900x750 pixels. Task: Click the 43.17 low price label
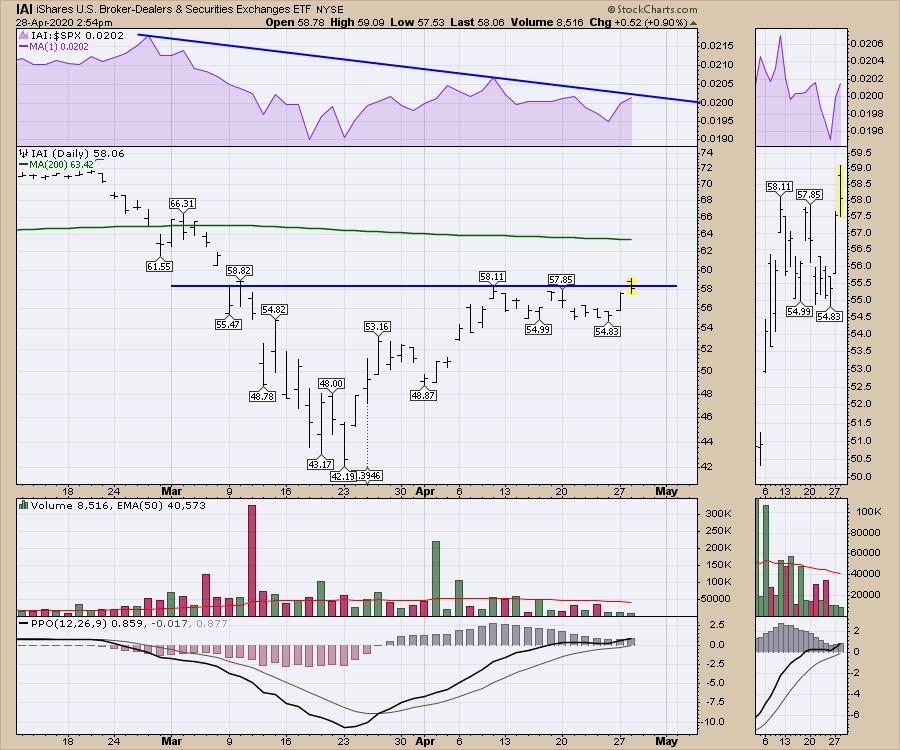coord(320,464)
